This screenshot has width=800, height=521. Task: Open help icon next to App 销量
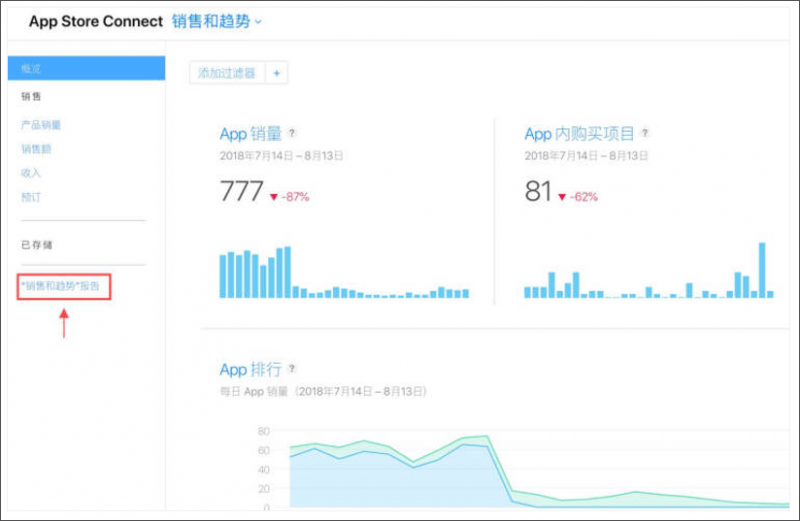coord(292,133)
